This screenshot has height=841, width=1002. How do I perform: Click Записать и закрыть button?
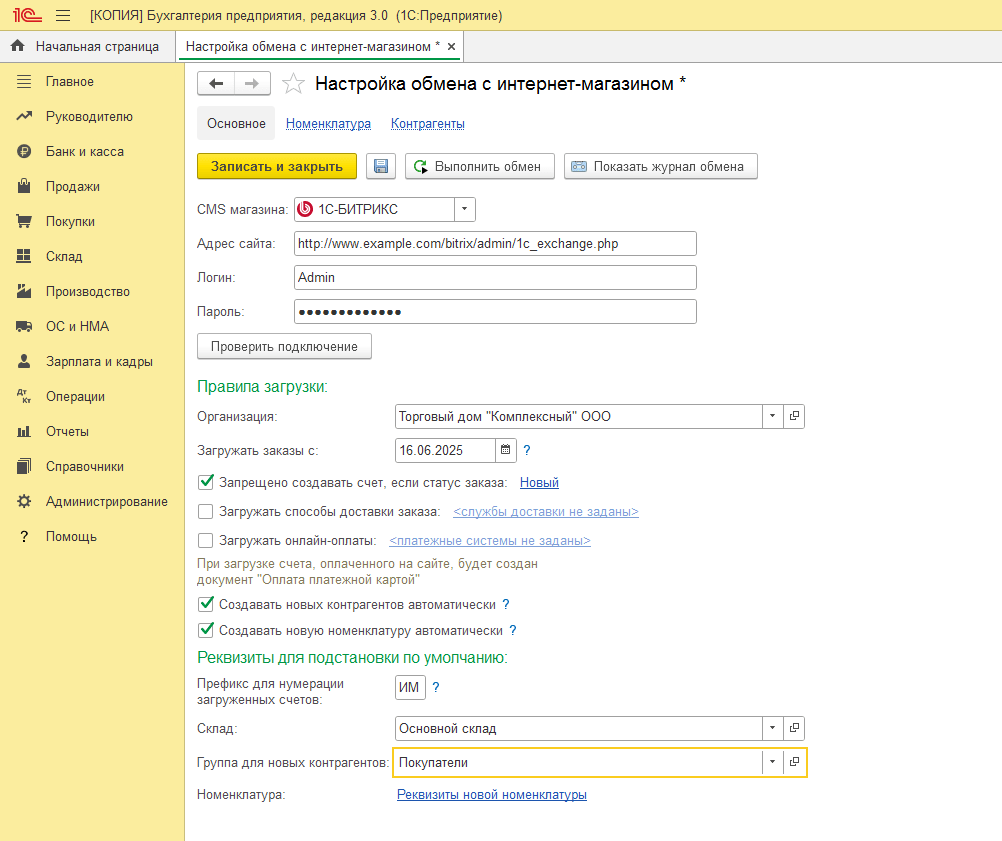coord(277,166)
